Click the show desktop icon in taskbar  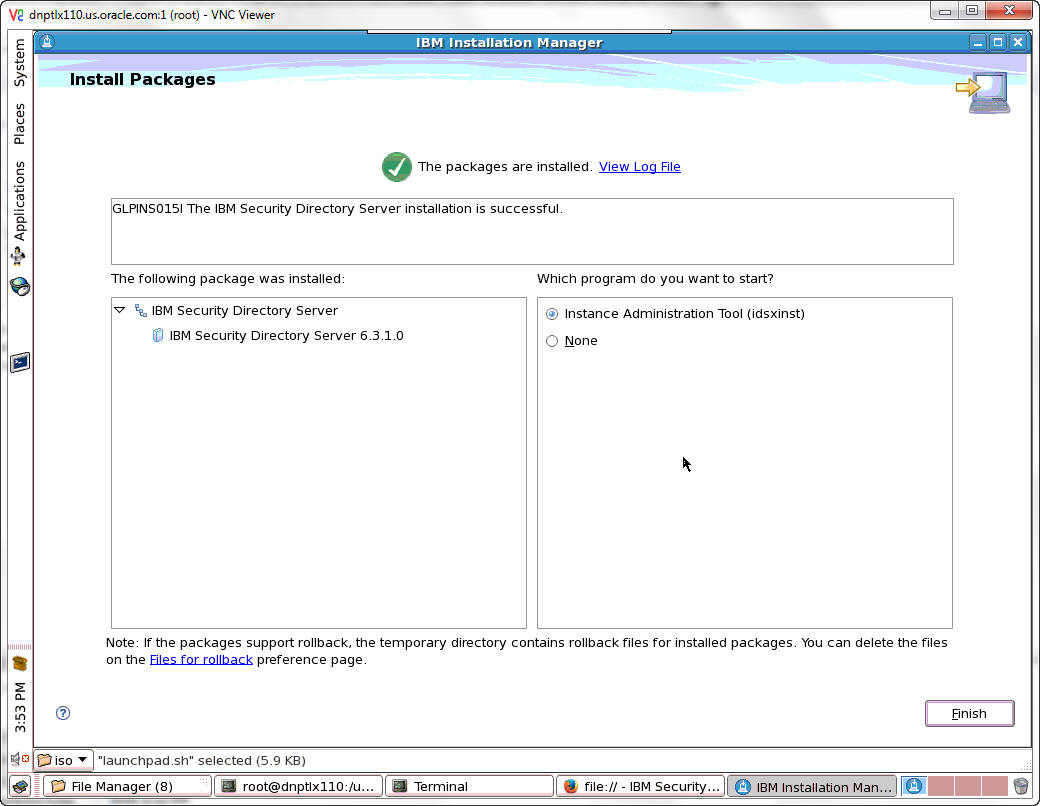click(x=21, y=787)
